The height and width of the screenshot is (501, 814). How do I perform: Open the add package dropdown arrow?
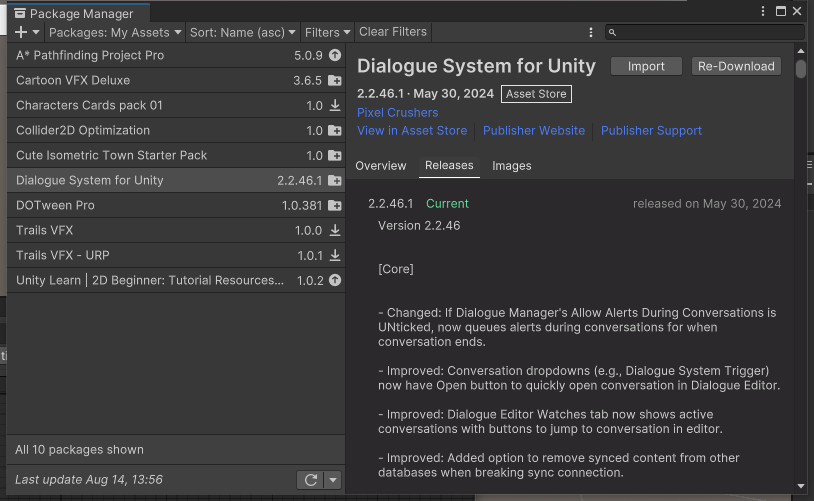click(x=36, y=32)
